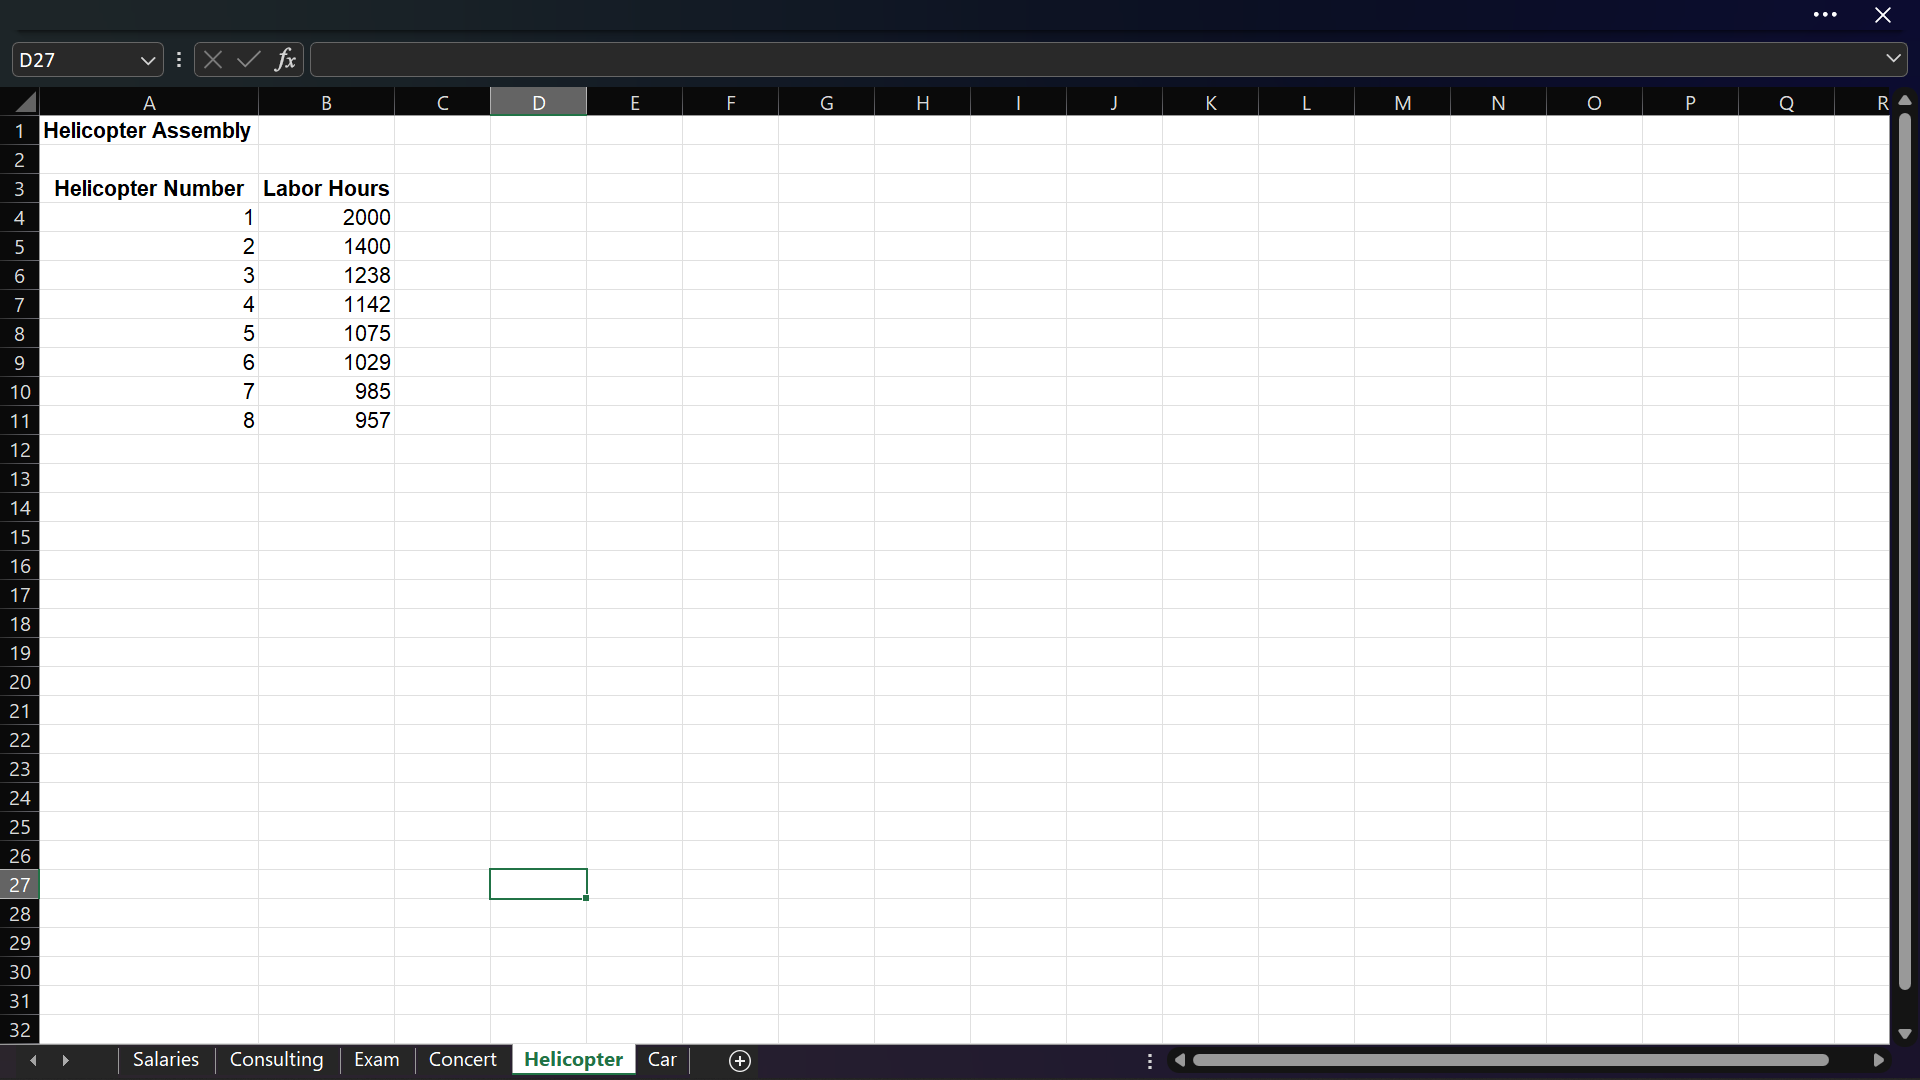Switch to the Car sheet tab
The width and height of the screenshot is (1920, 1080).
(662, 1059)
